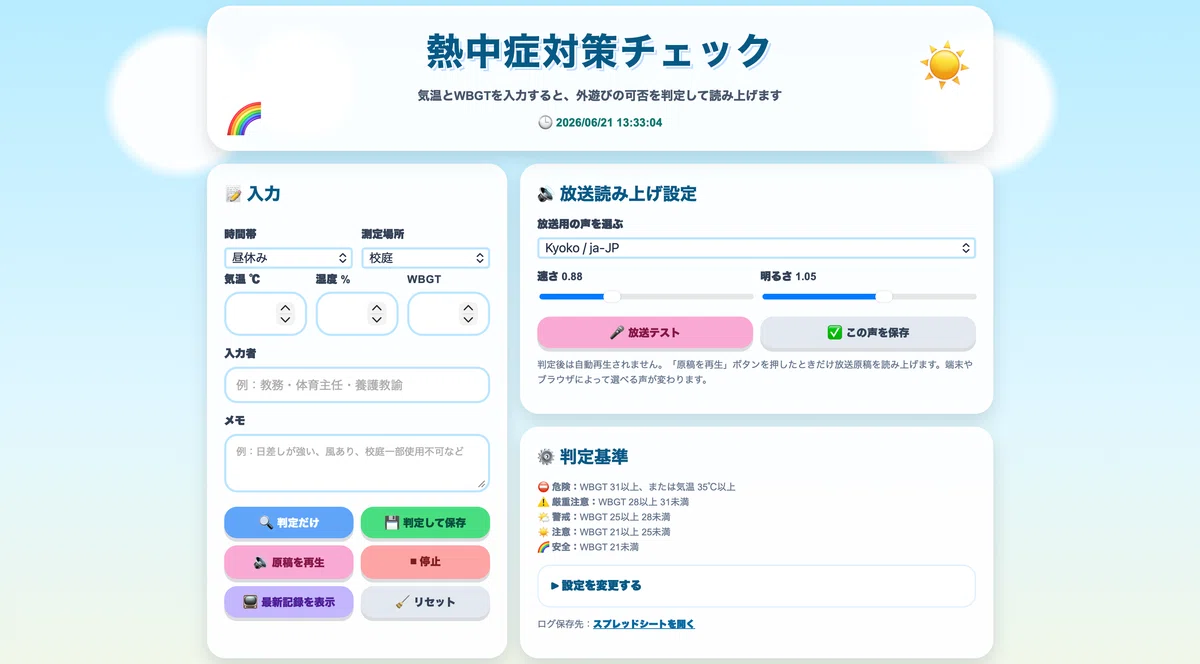Click the gear icon next to 判定基準
This screenshot has width=1200, height=664.
546,457
